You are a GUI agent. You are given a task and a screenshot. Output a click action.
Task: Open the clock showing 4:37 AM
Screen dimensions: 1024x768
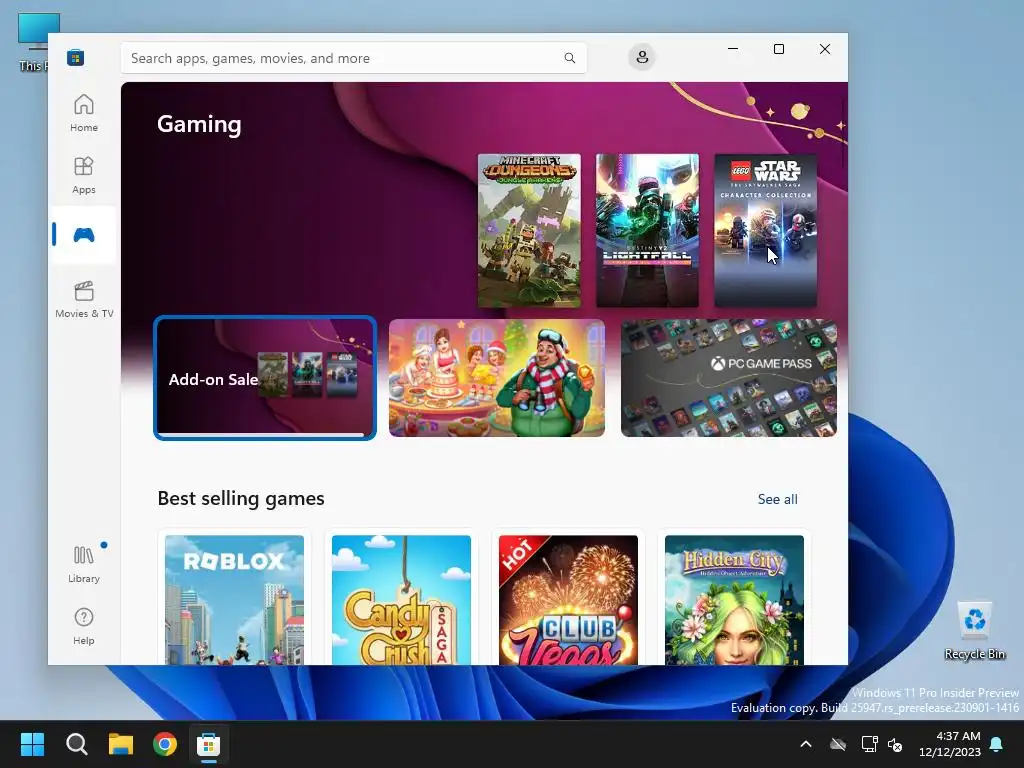pos(950,744)
